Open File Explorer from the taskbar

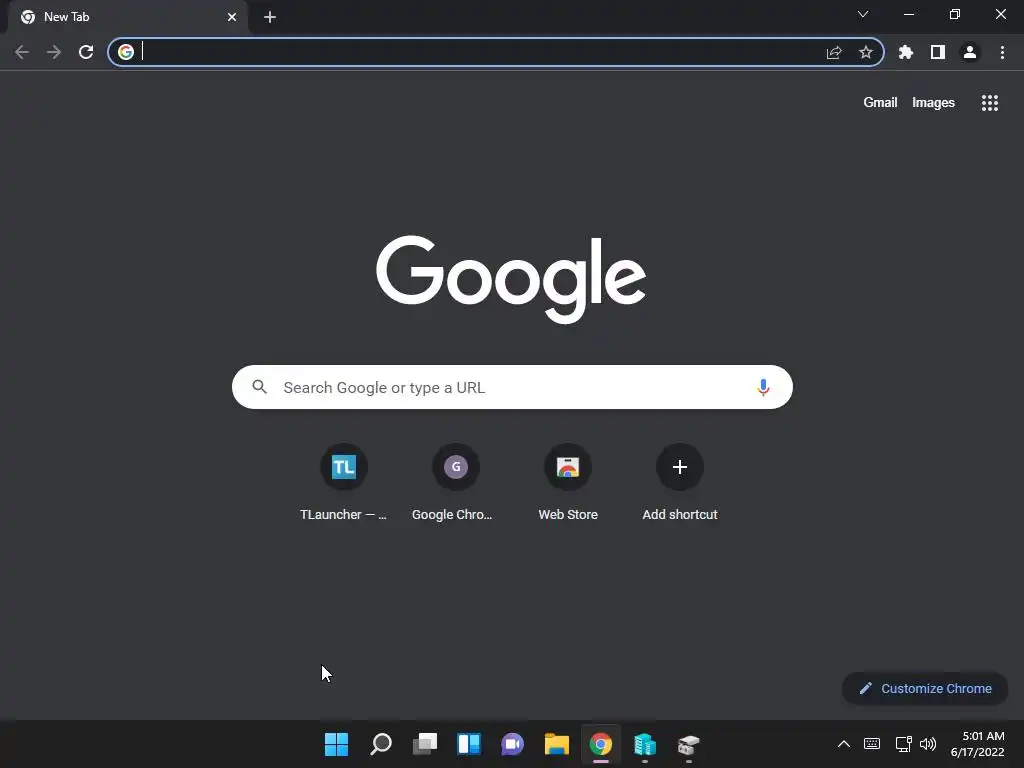pyautogui.click(x=557, y=744)
